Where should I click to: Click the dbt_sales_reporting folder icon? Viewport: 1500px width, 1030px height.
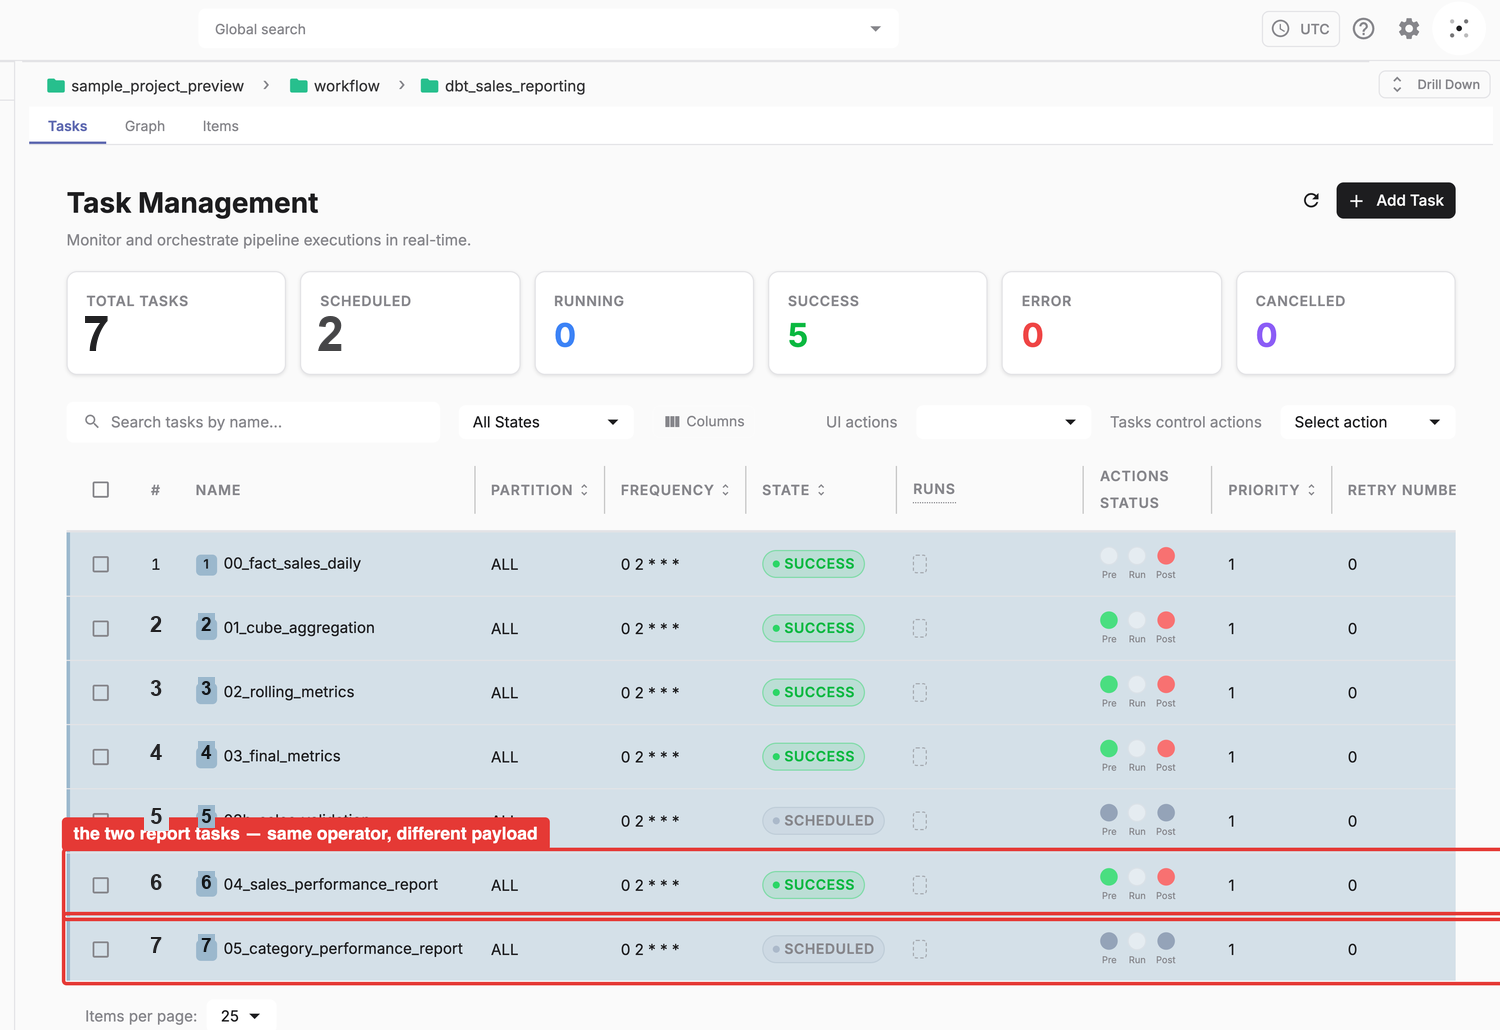tap(429, 86)
